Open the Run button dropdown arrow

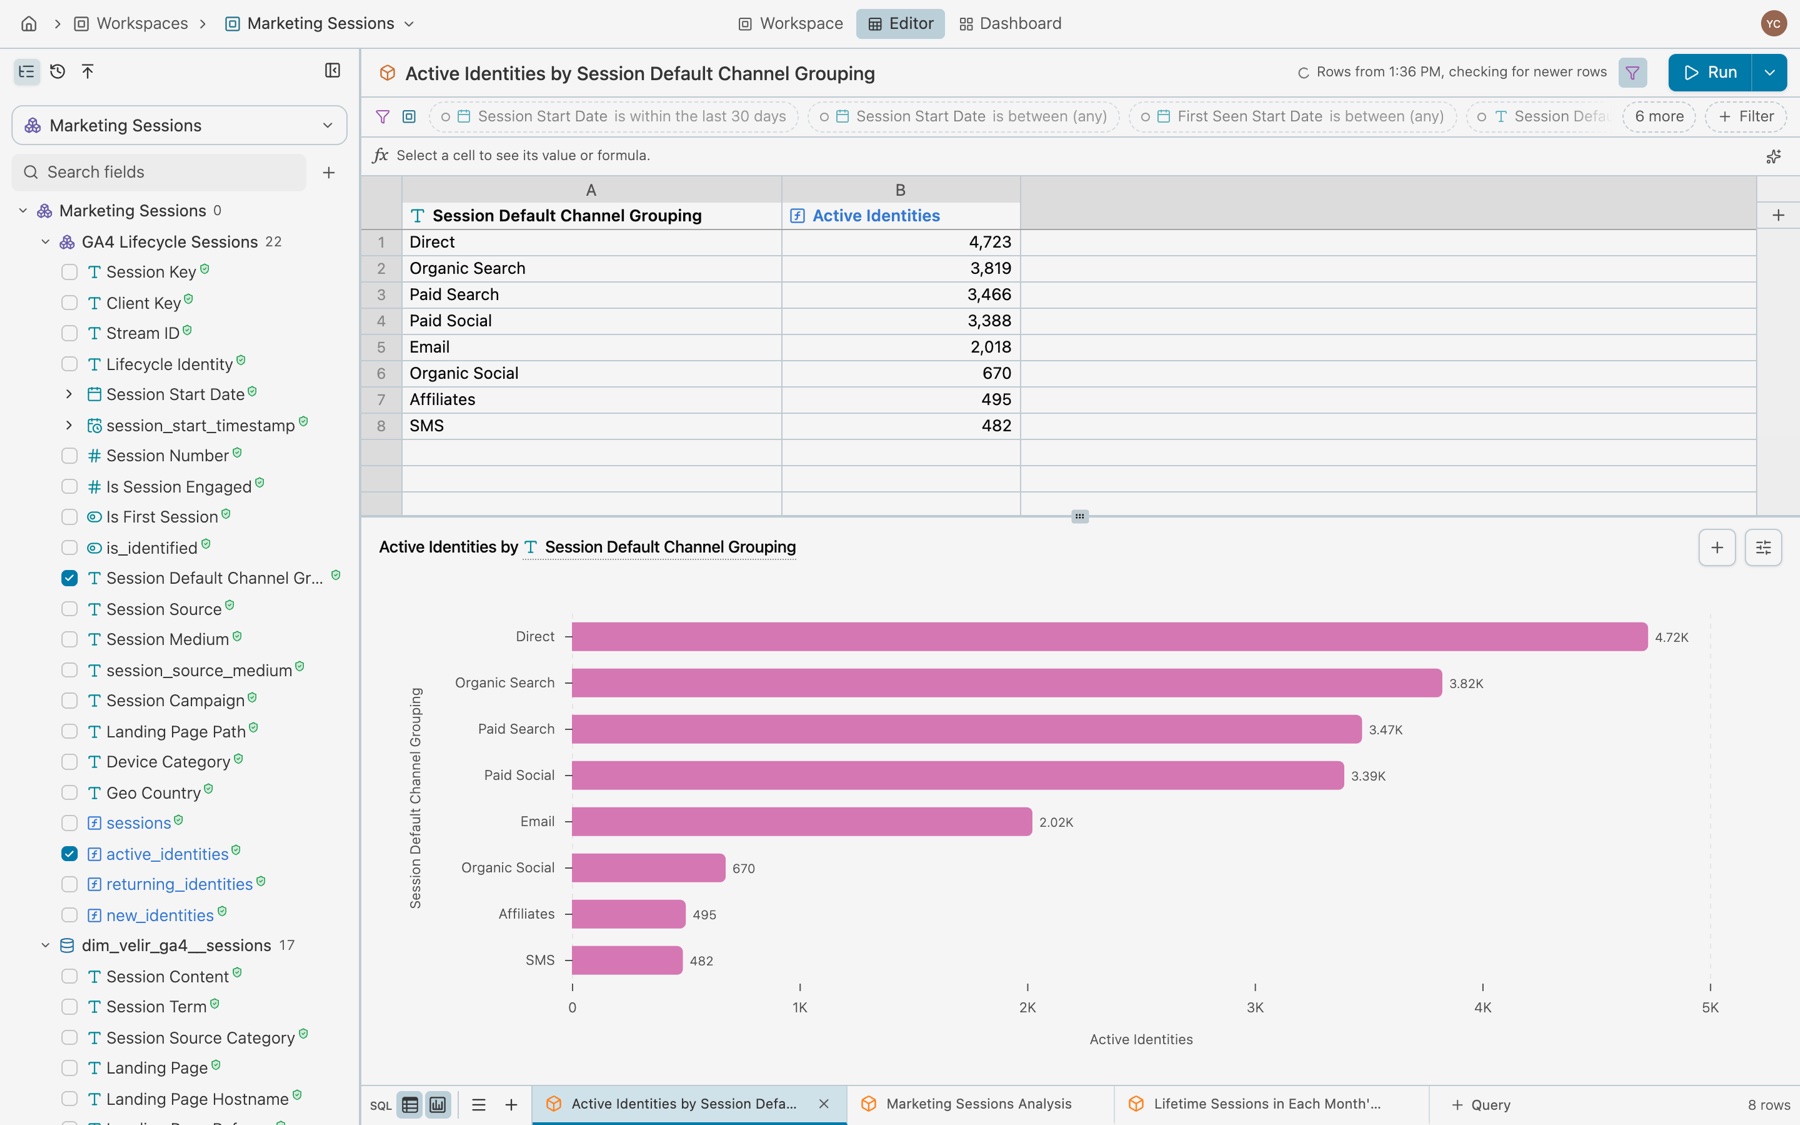click(x=1769, y=72)
